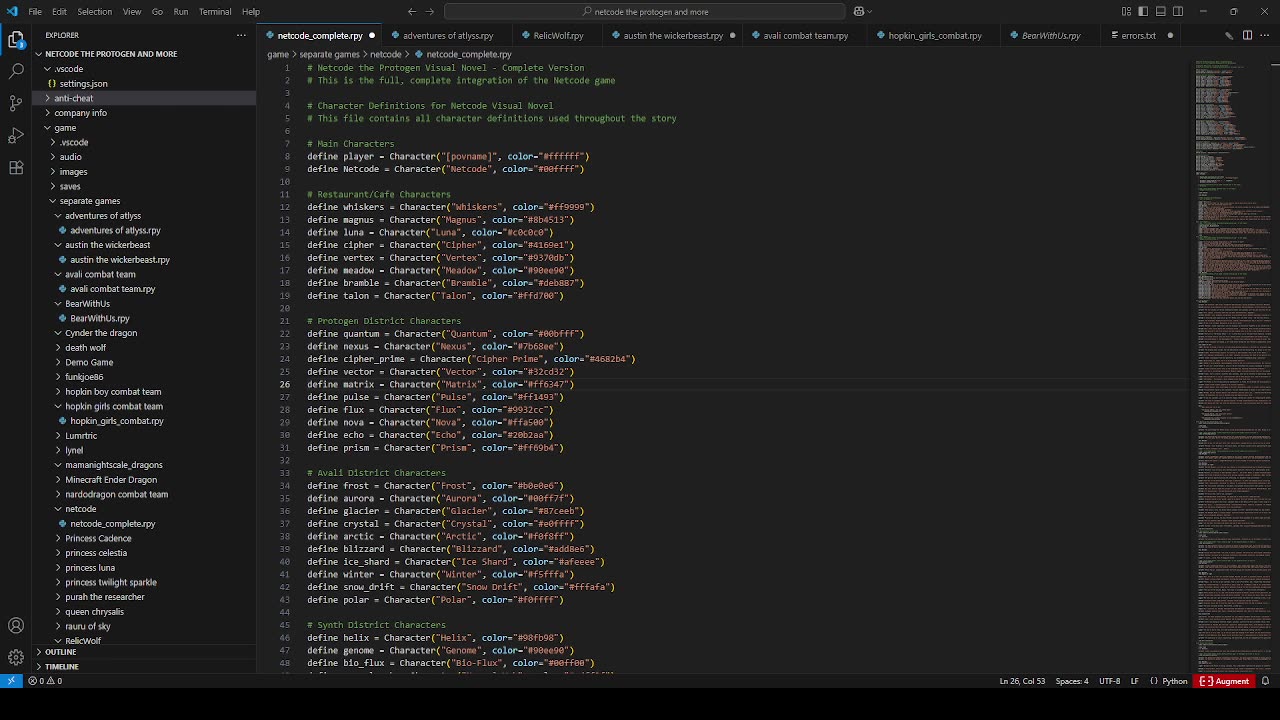The width and height of the screenshot is (1280, 720).
Task: Switch to austin the wickerbeast.rpy tab
Action: (673, 35)
